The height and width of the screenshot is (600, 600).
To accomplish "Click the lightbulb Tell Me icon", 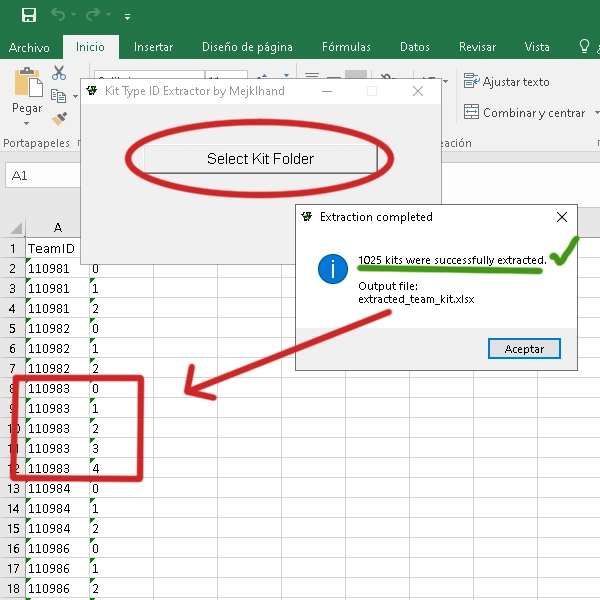I will (584, 46).
